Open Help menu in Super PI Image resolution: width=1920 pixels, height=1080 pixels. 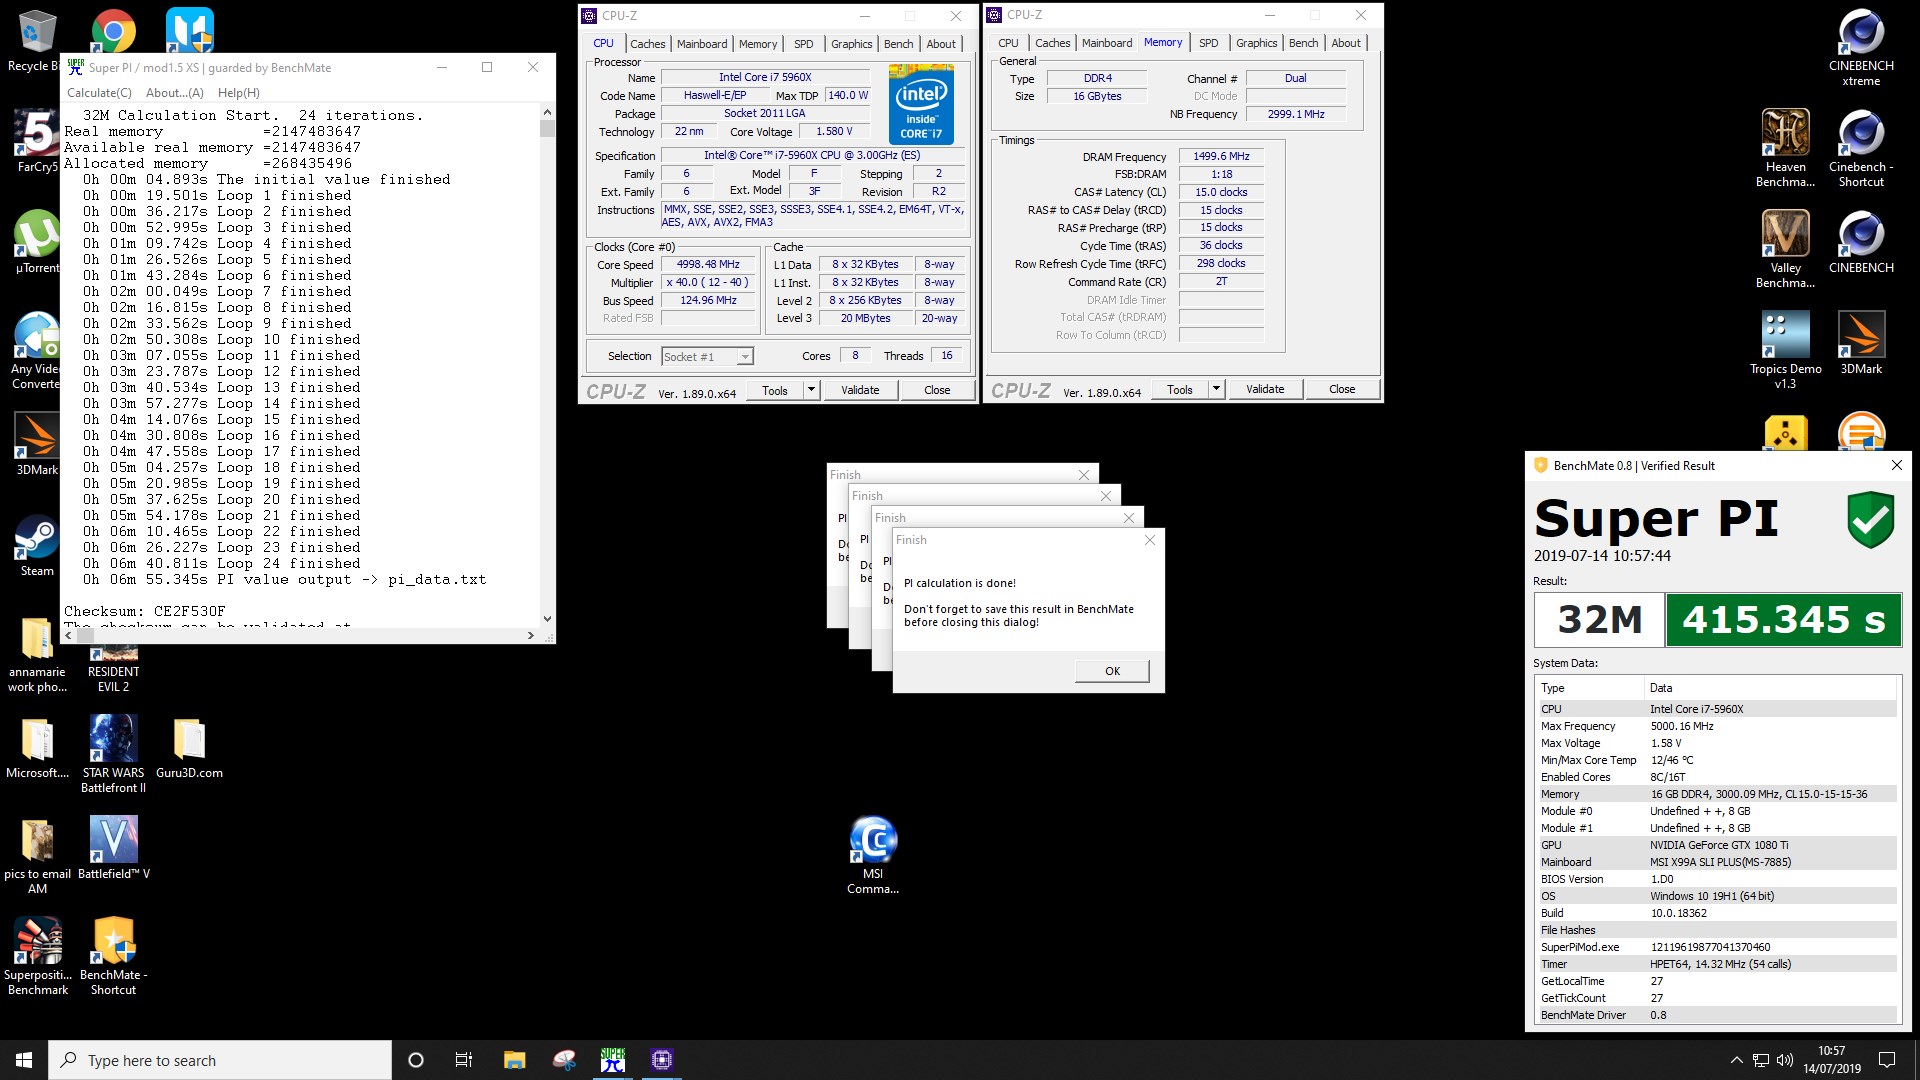(239, 93)
